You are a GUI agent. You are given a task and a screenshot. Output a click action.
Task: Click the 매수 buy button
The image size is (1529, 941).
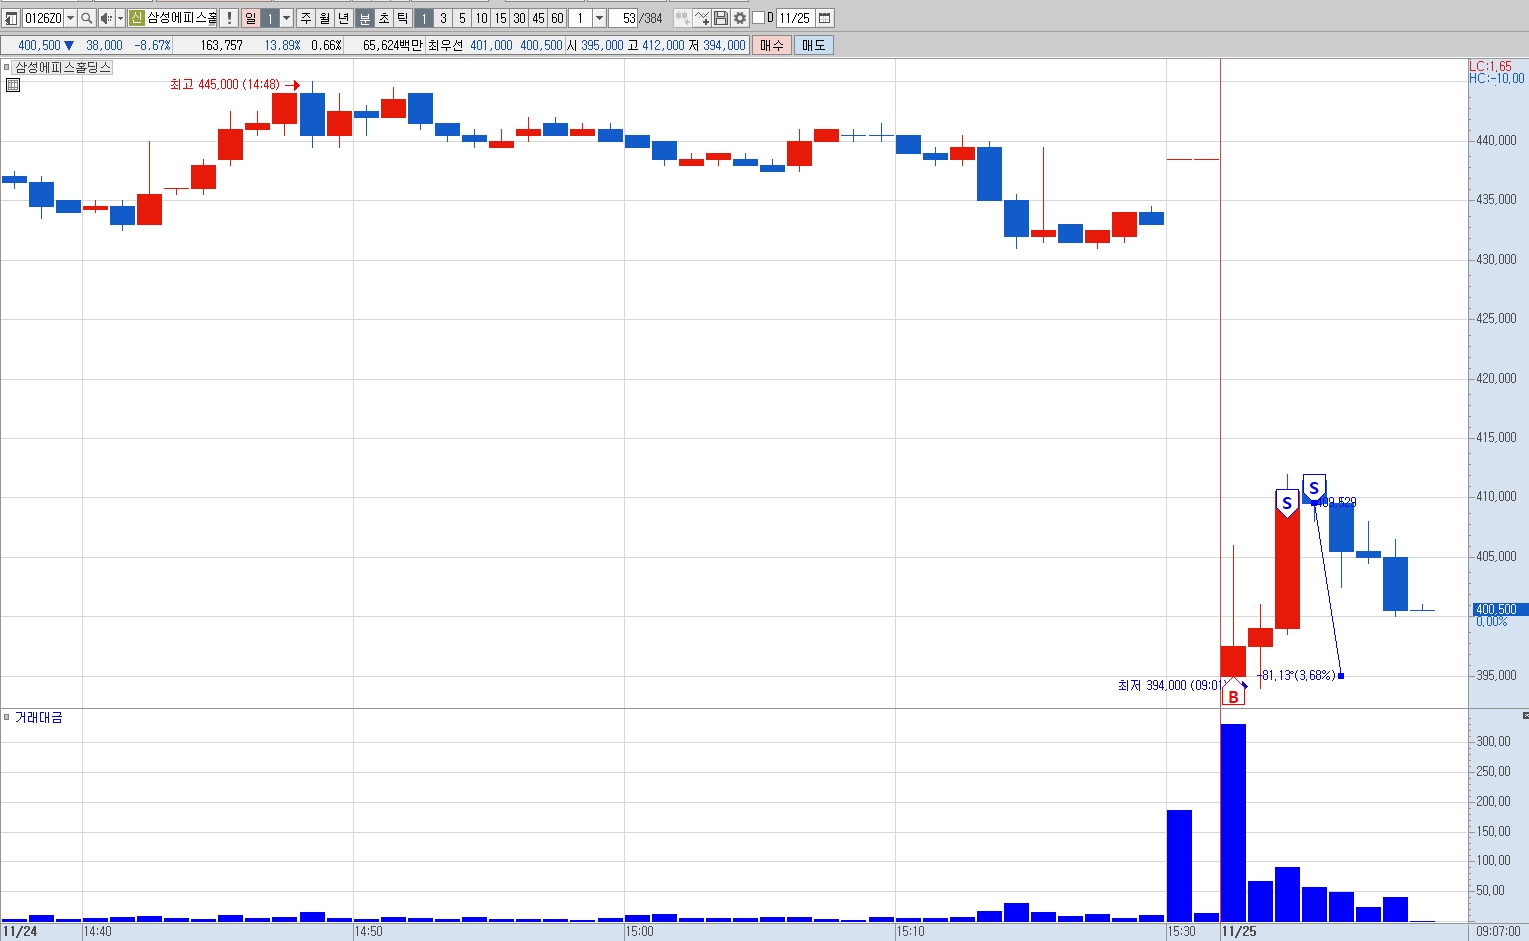(772, 45)
